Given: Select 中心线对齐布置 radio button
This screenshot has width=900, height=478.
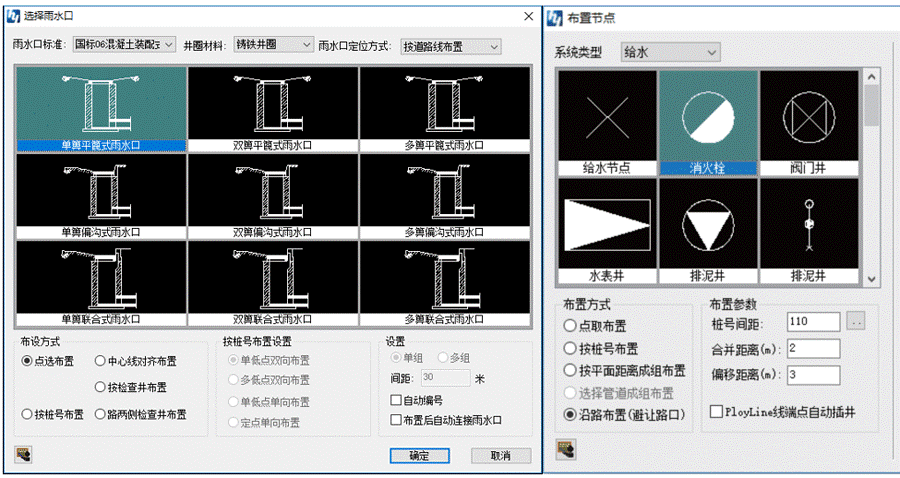Looking at the screenshot, I should point(100,361).
